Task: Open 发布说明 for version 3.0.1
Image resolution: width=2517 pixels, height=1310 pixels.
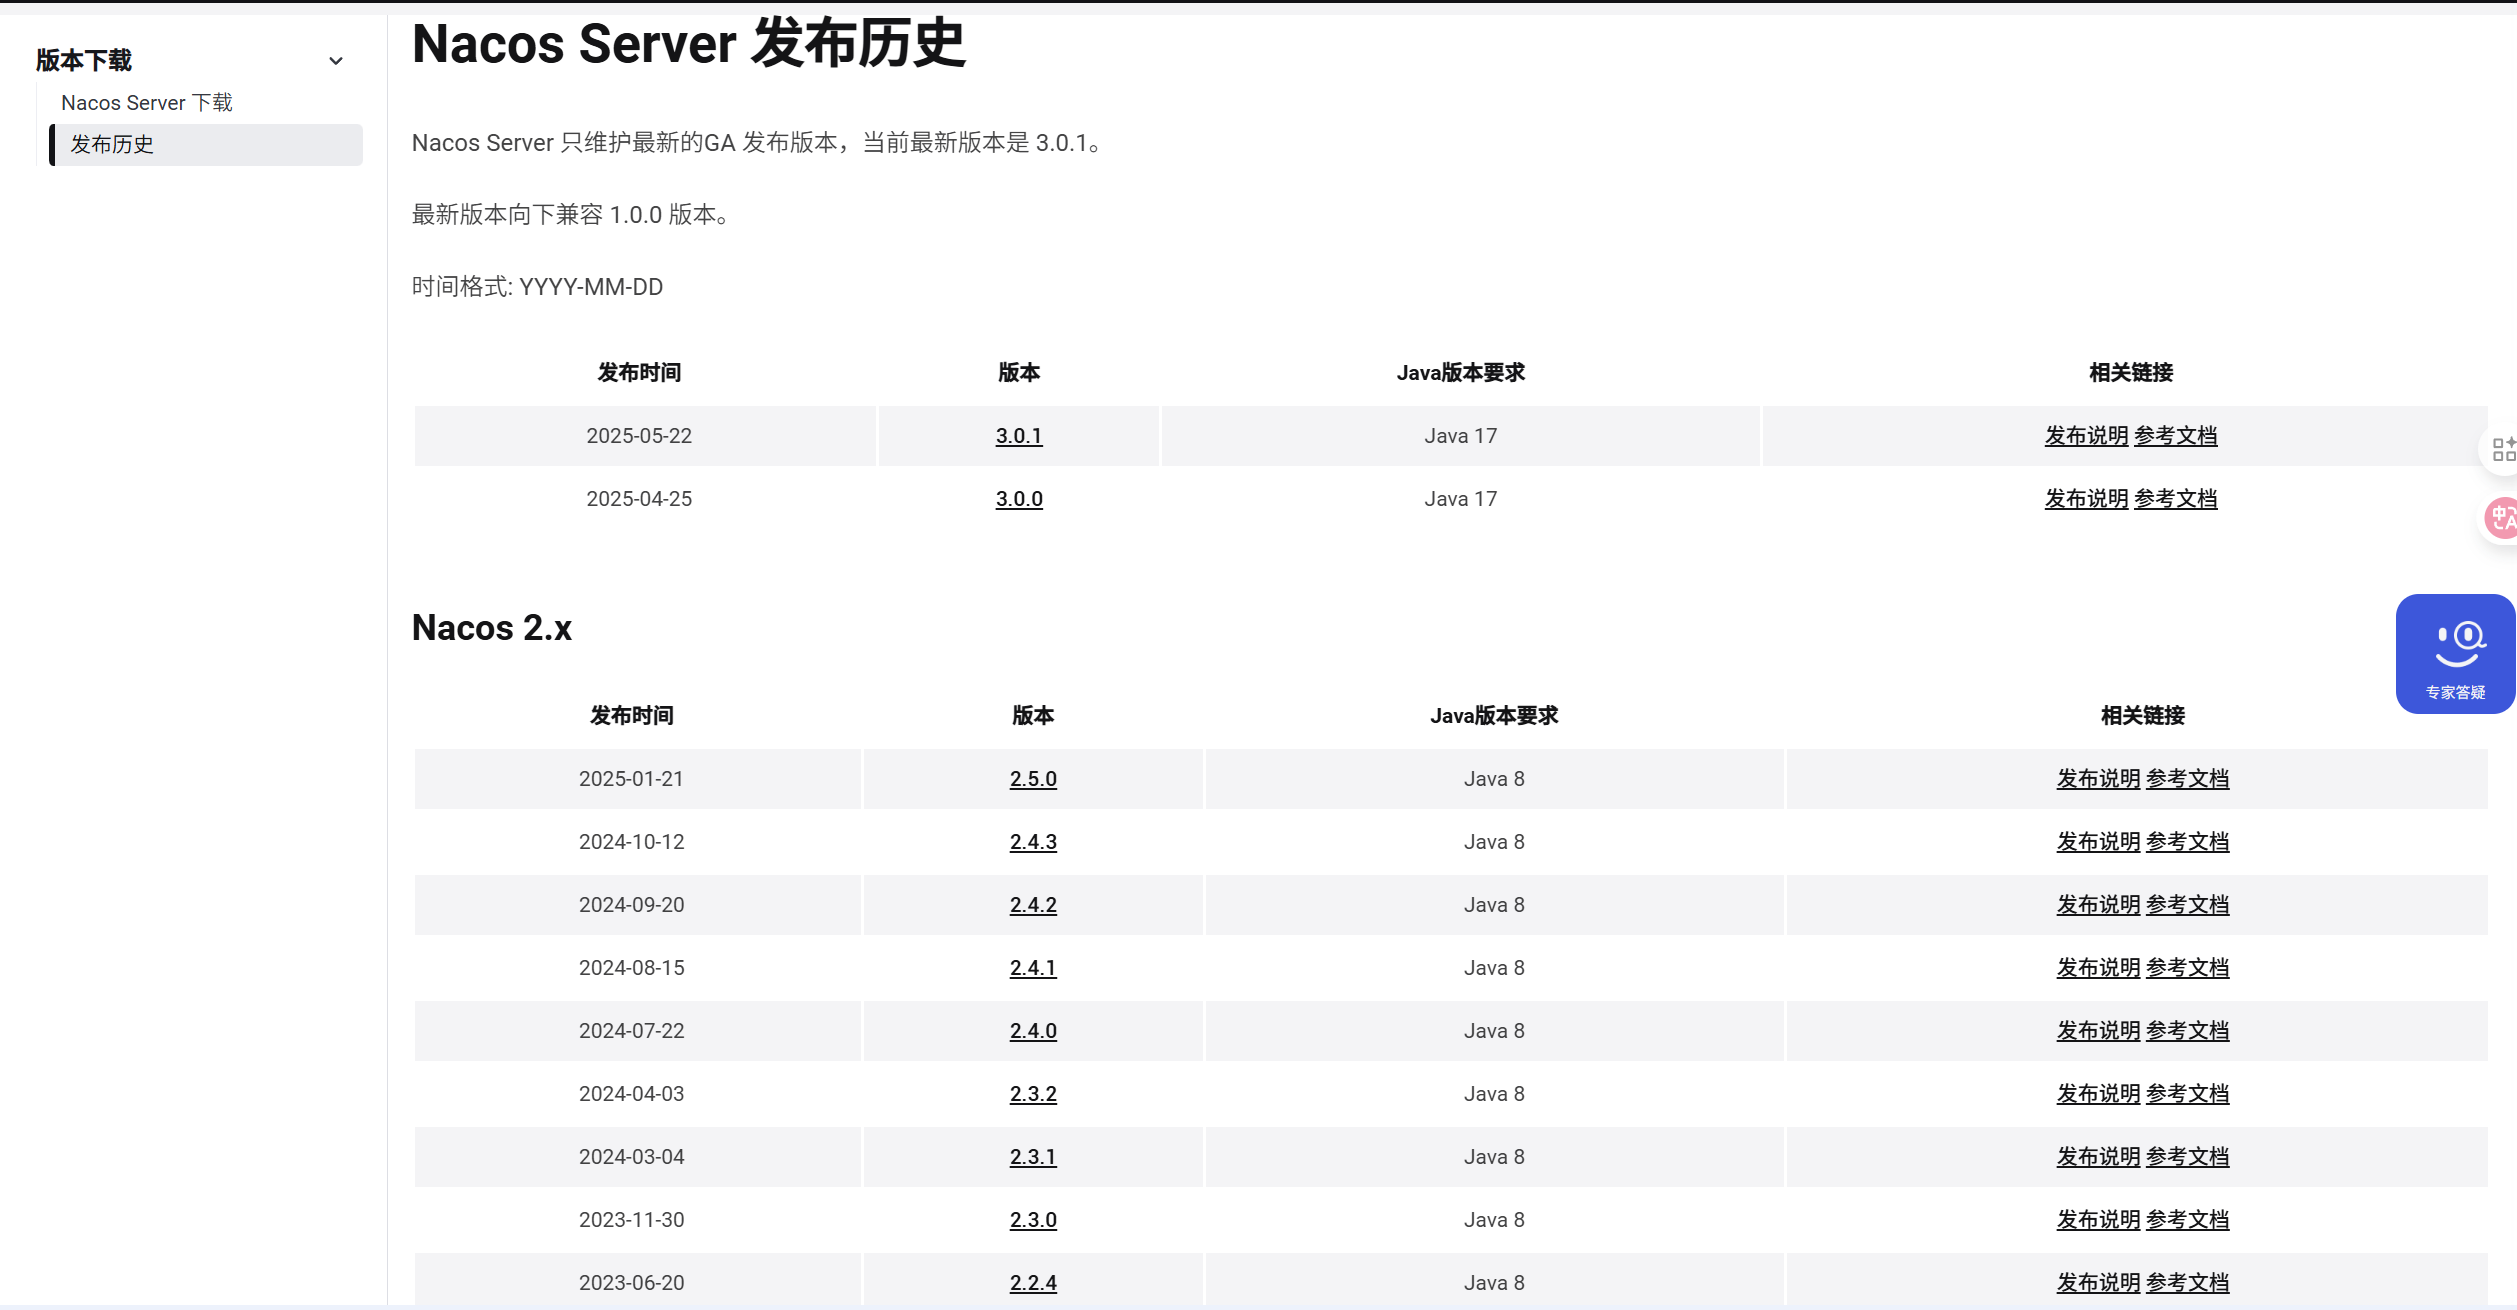Action: (x=2086, y=436)
